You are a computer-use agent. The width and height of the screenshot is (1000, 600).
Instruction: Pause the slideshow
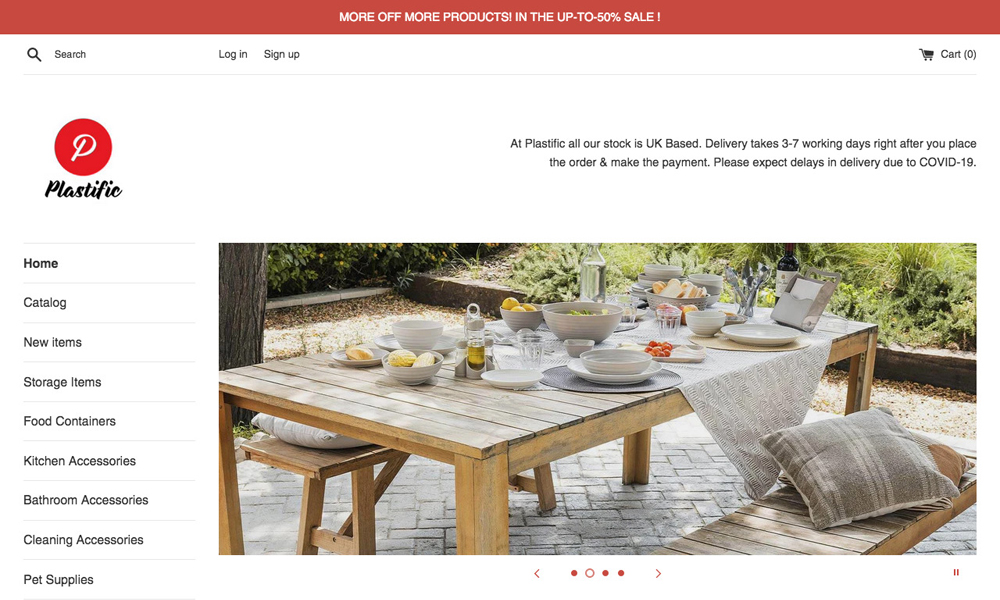pos(956,573)
